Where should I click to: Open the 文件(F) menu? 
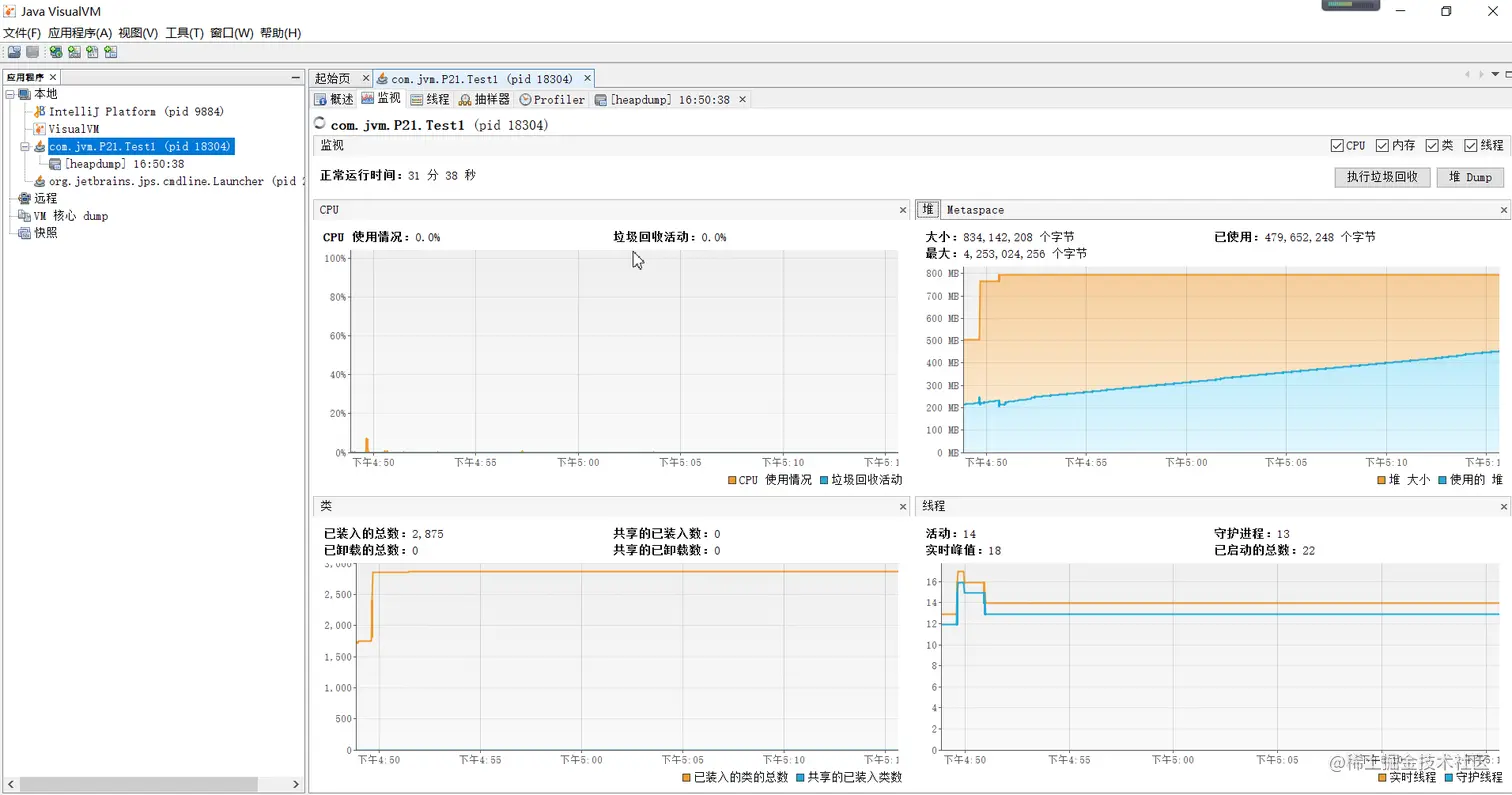(22, 33)
